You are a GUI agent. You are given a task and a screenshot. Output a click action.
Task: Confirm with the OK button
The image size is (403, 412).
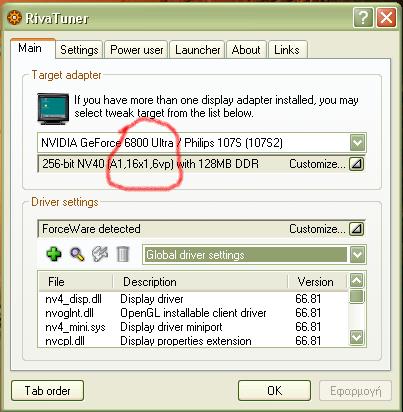(274, 390)
